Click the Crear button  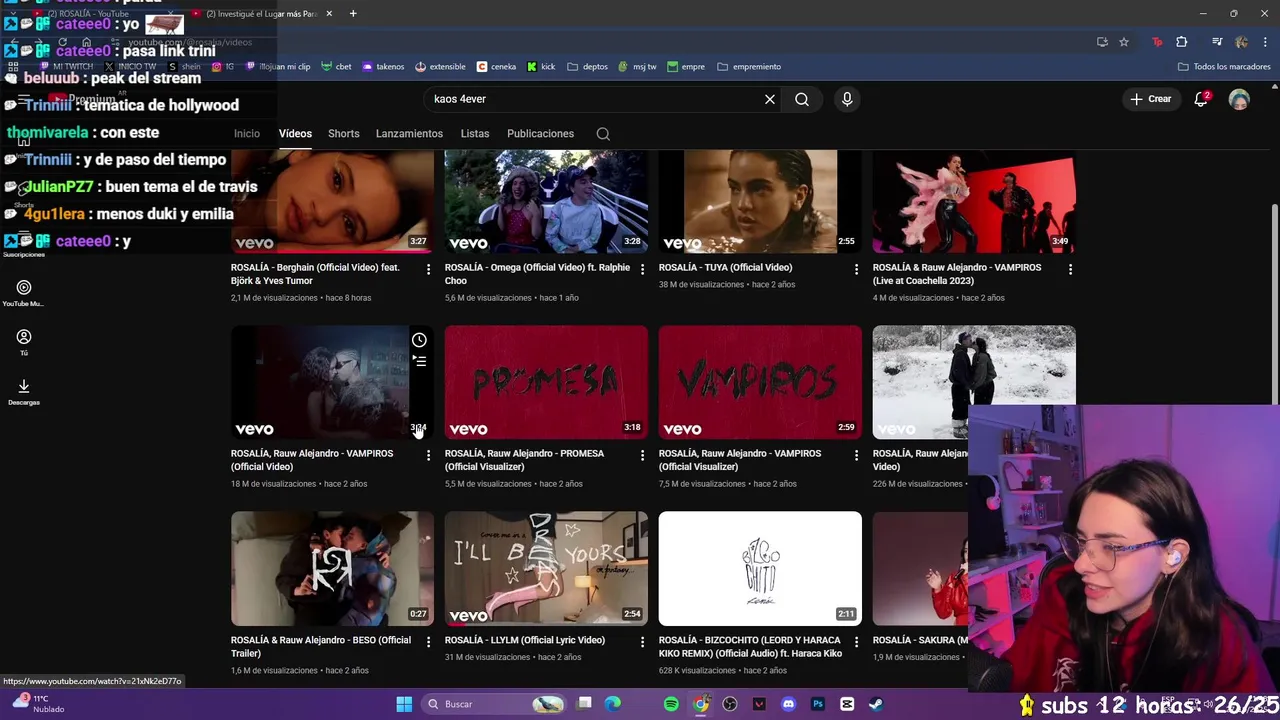pos(1150,99)
